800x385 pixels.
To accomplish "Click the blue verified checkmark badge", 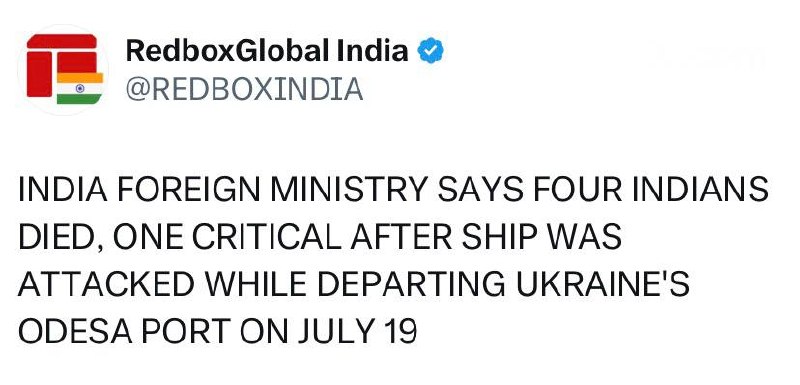I will [431, 50].
